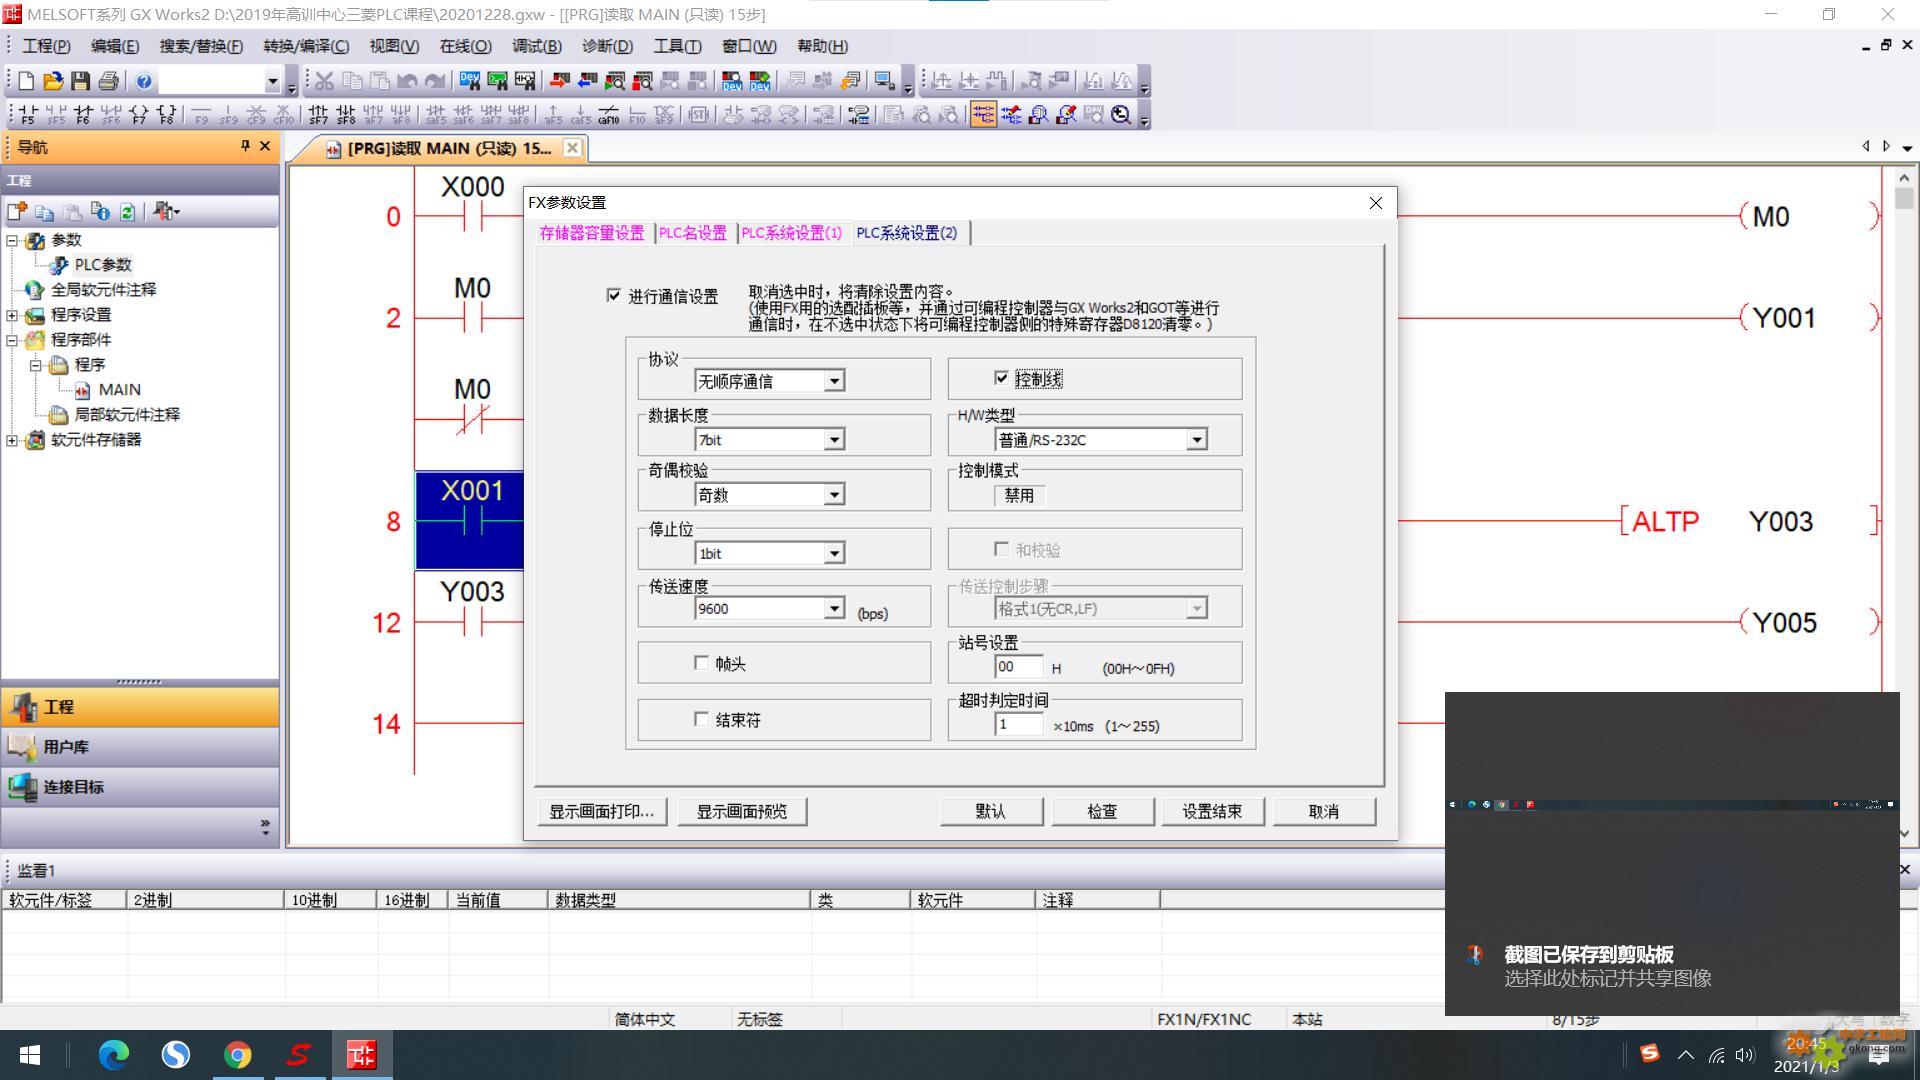This screenshot has height=1080, width=1920.
Task: Click the New project icon
Action: [26, 81]
